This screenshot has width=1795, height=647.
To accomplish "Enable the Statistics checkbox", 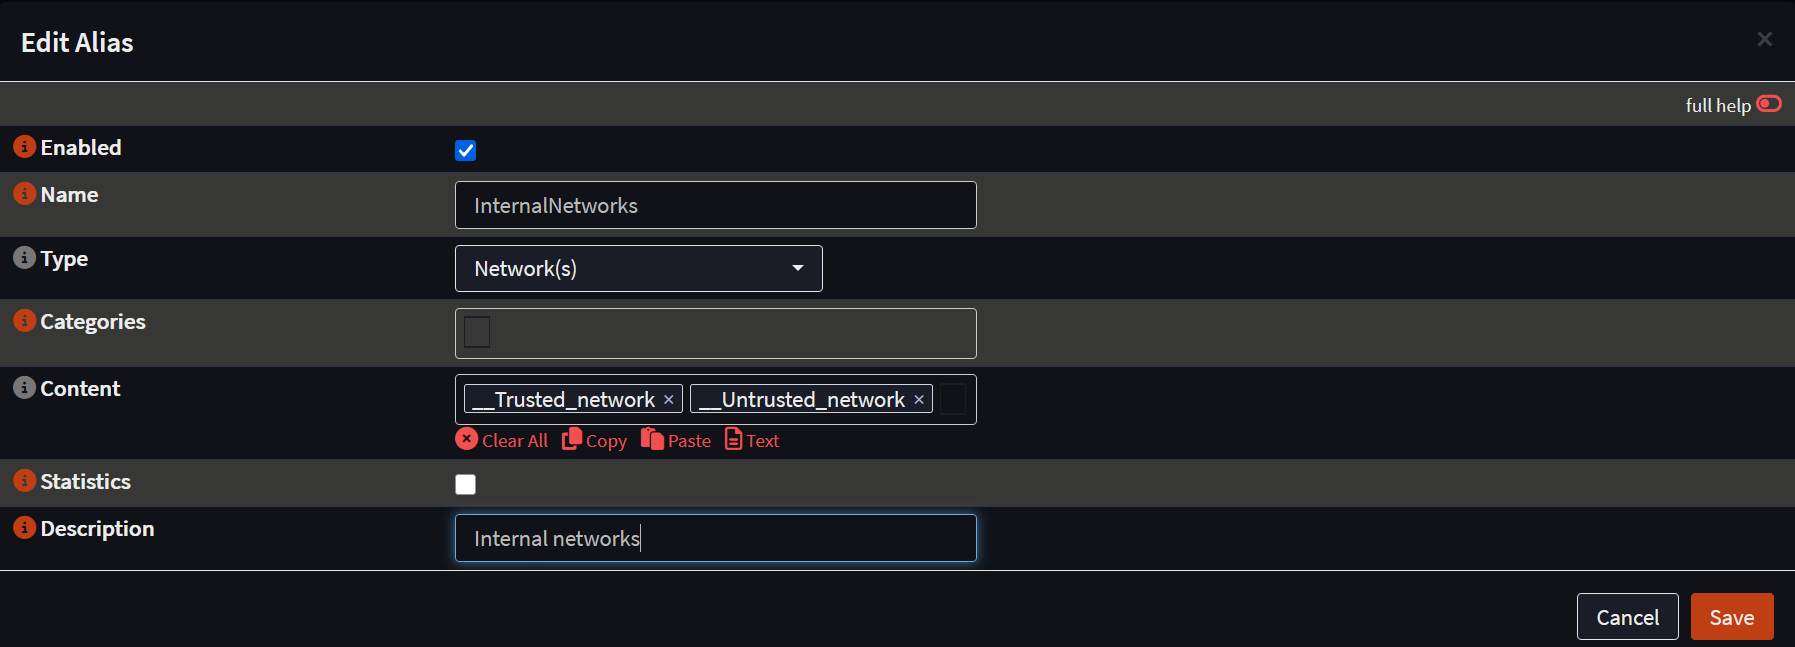I will click(466, 485).
